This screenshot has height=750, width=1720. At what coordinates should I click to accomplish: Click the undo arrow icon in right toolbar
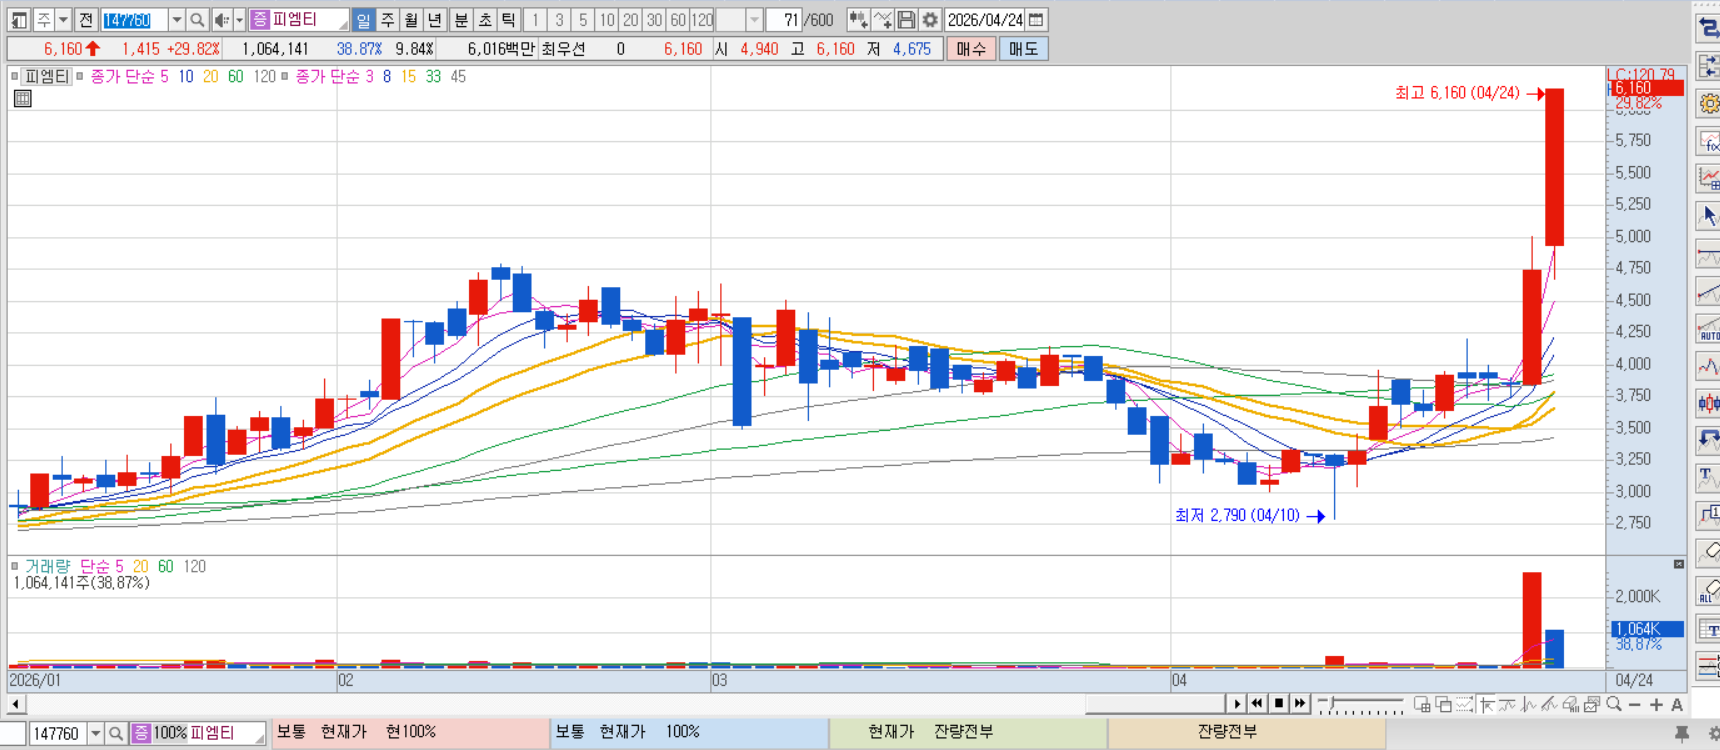[1708, 441]
